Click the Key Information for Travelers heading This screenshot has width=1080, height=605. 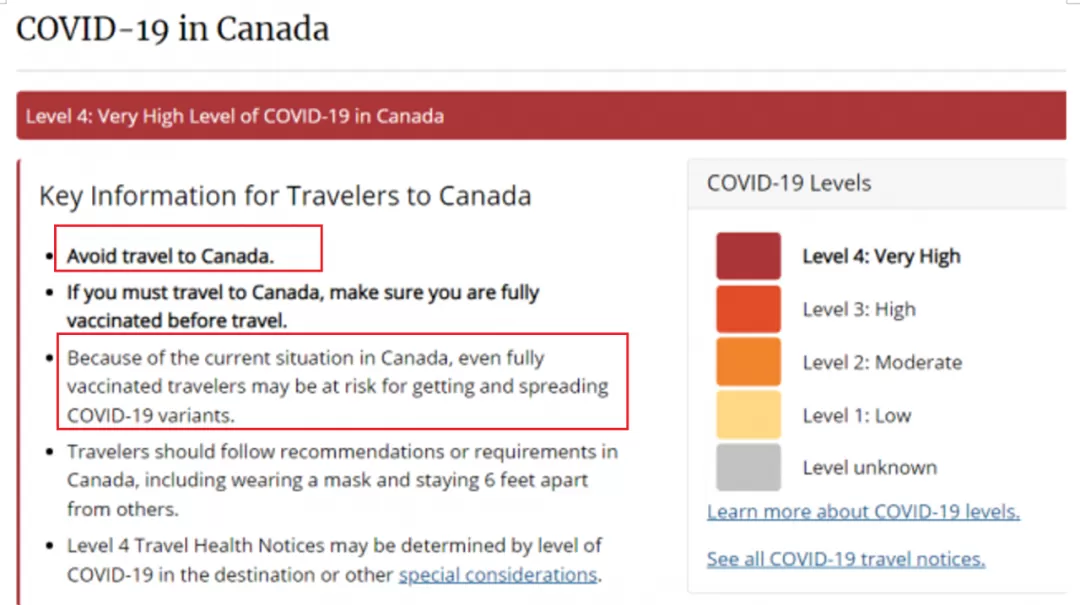(x=285, y=196)
